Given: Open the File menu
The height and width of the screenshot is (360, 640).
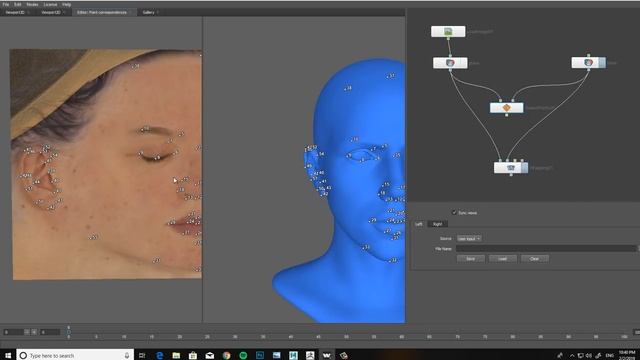Looking at the screenshot, I should tap(6, 4).
